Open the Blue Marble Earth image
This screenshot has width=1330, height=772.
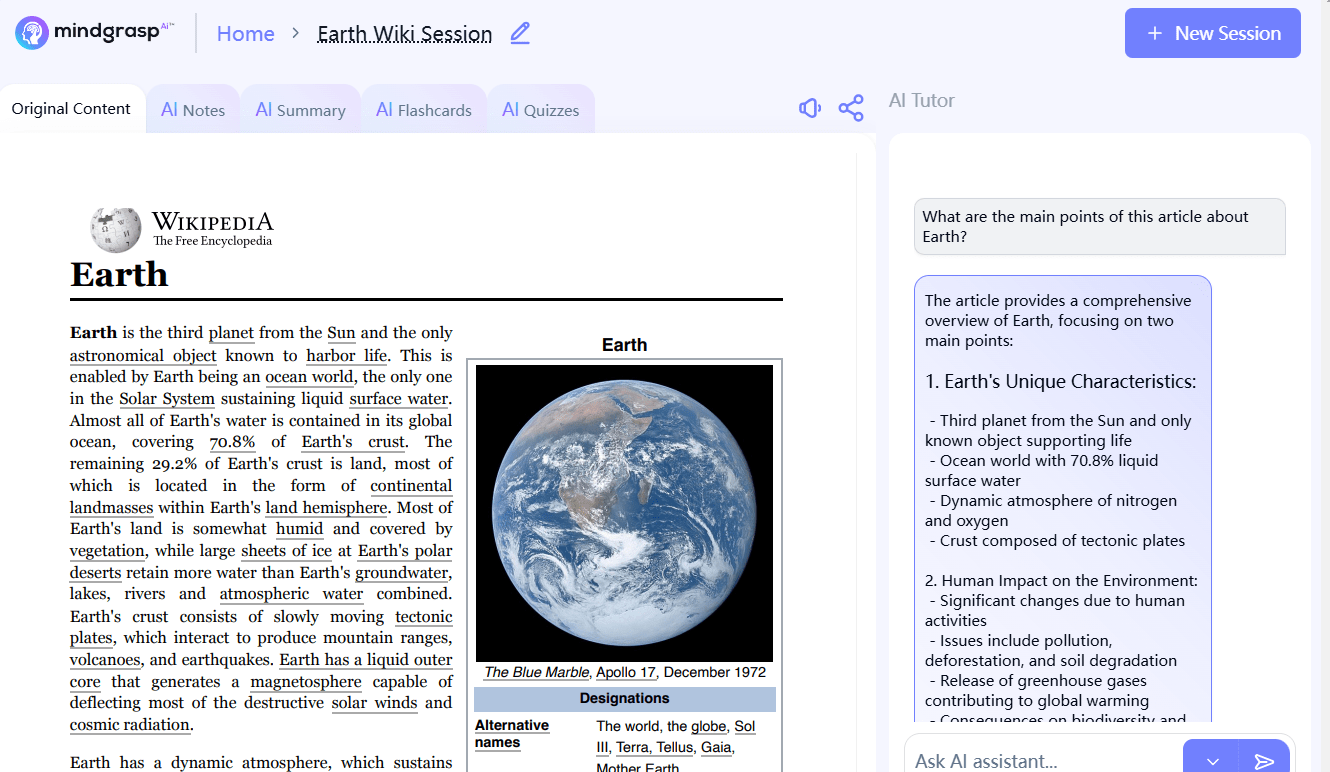pos(624,513)
